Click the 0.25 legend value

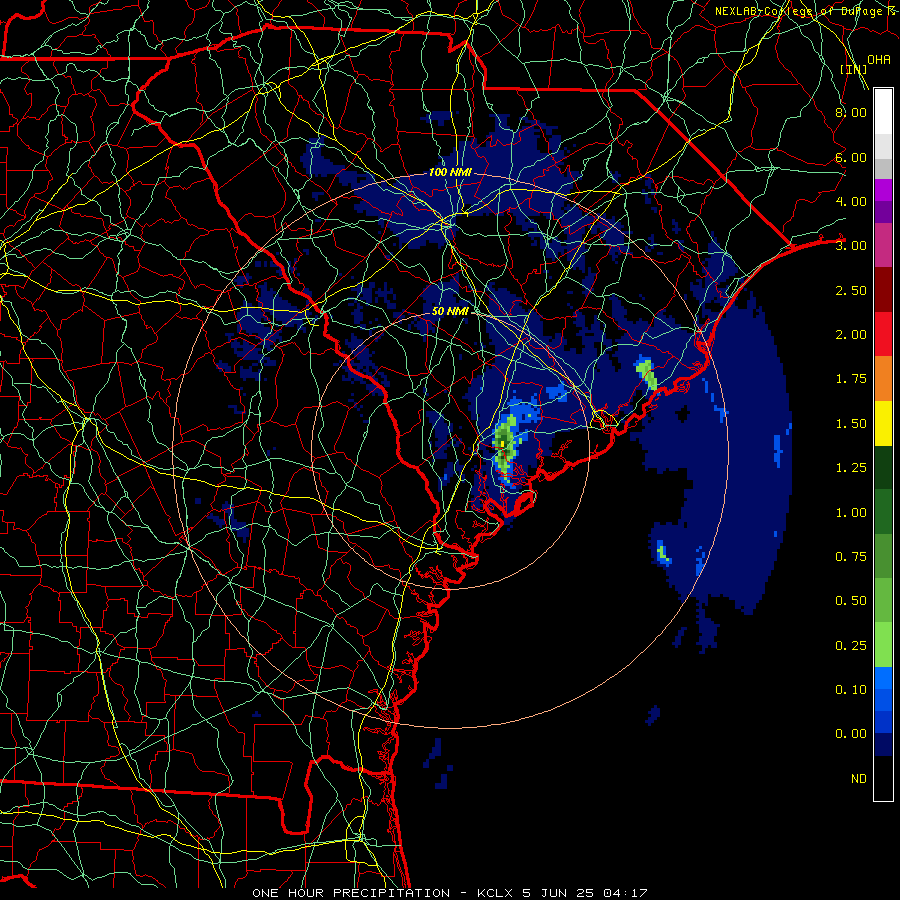click(x=850, y=646)
